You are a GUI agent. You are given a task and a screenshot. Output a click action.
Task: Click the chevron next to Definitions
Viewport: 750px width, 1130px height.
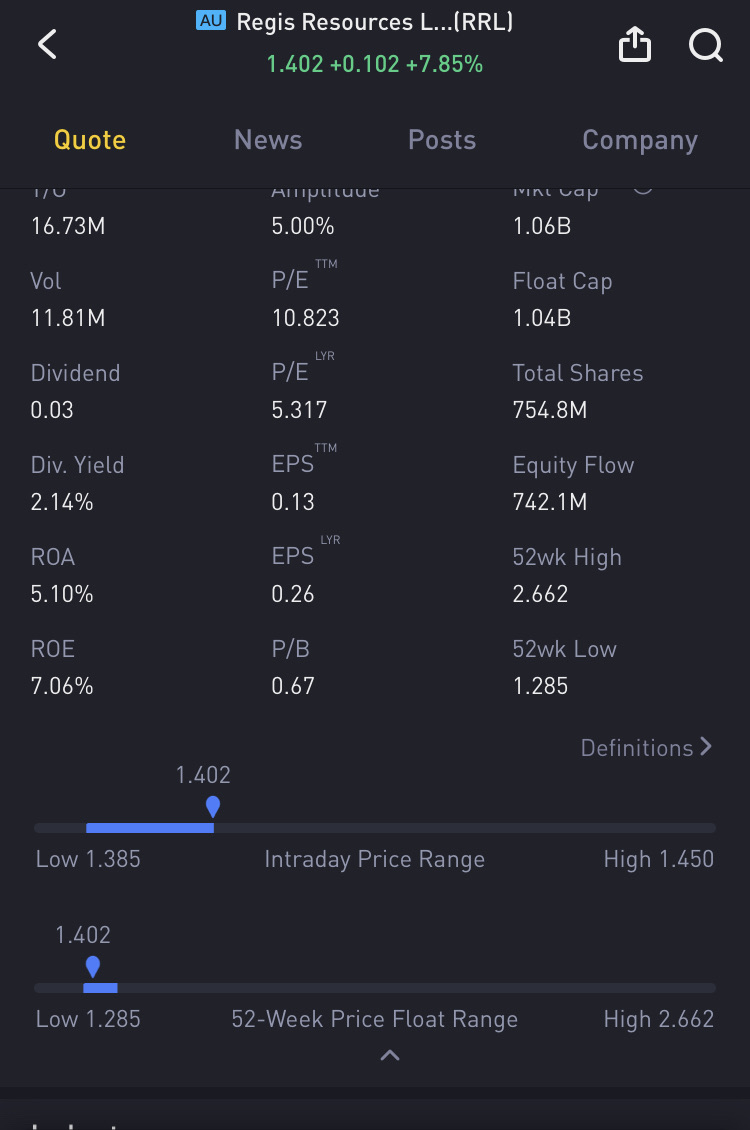(x=707, y=747)
